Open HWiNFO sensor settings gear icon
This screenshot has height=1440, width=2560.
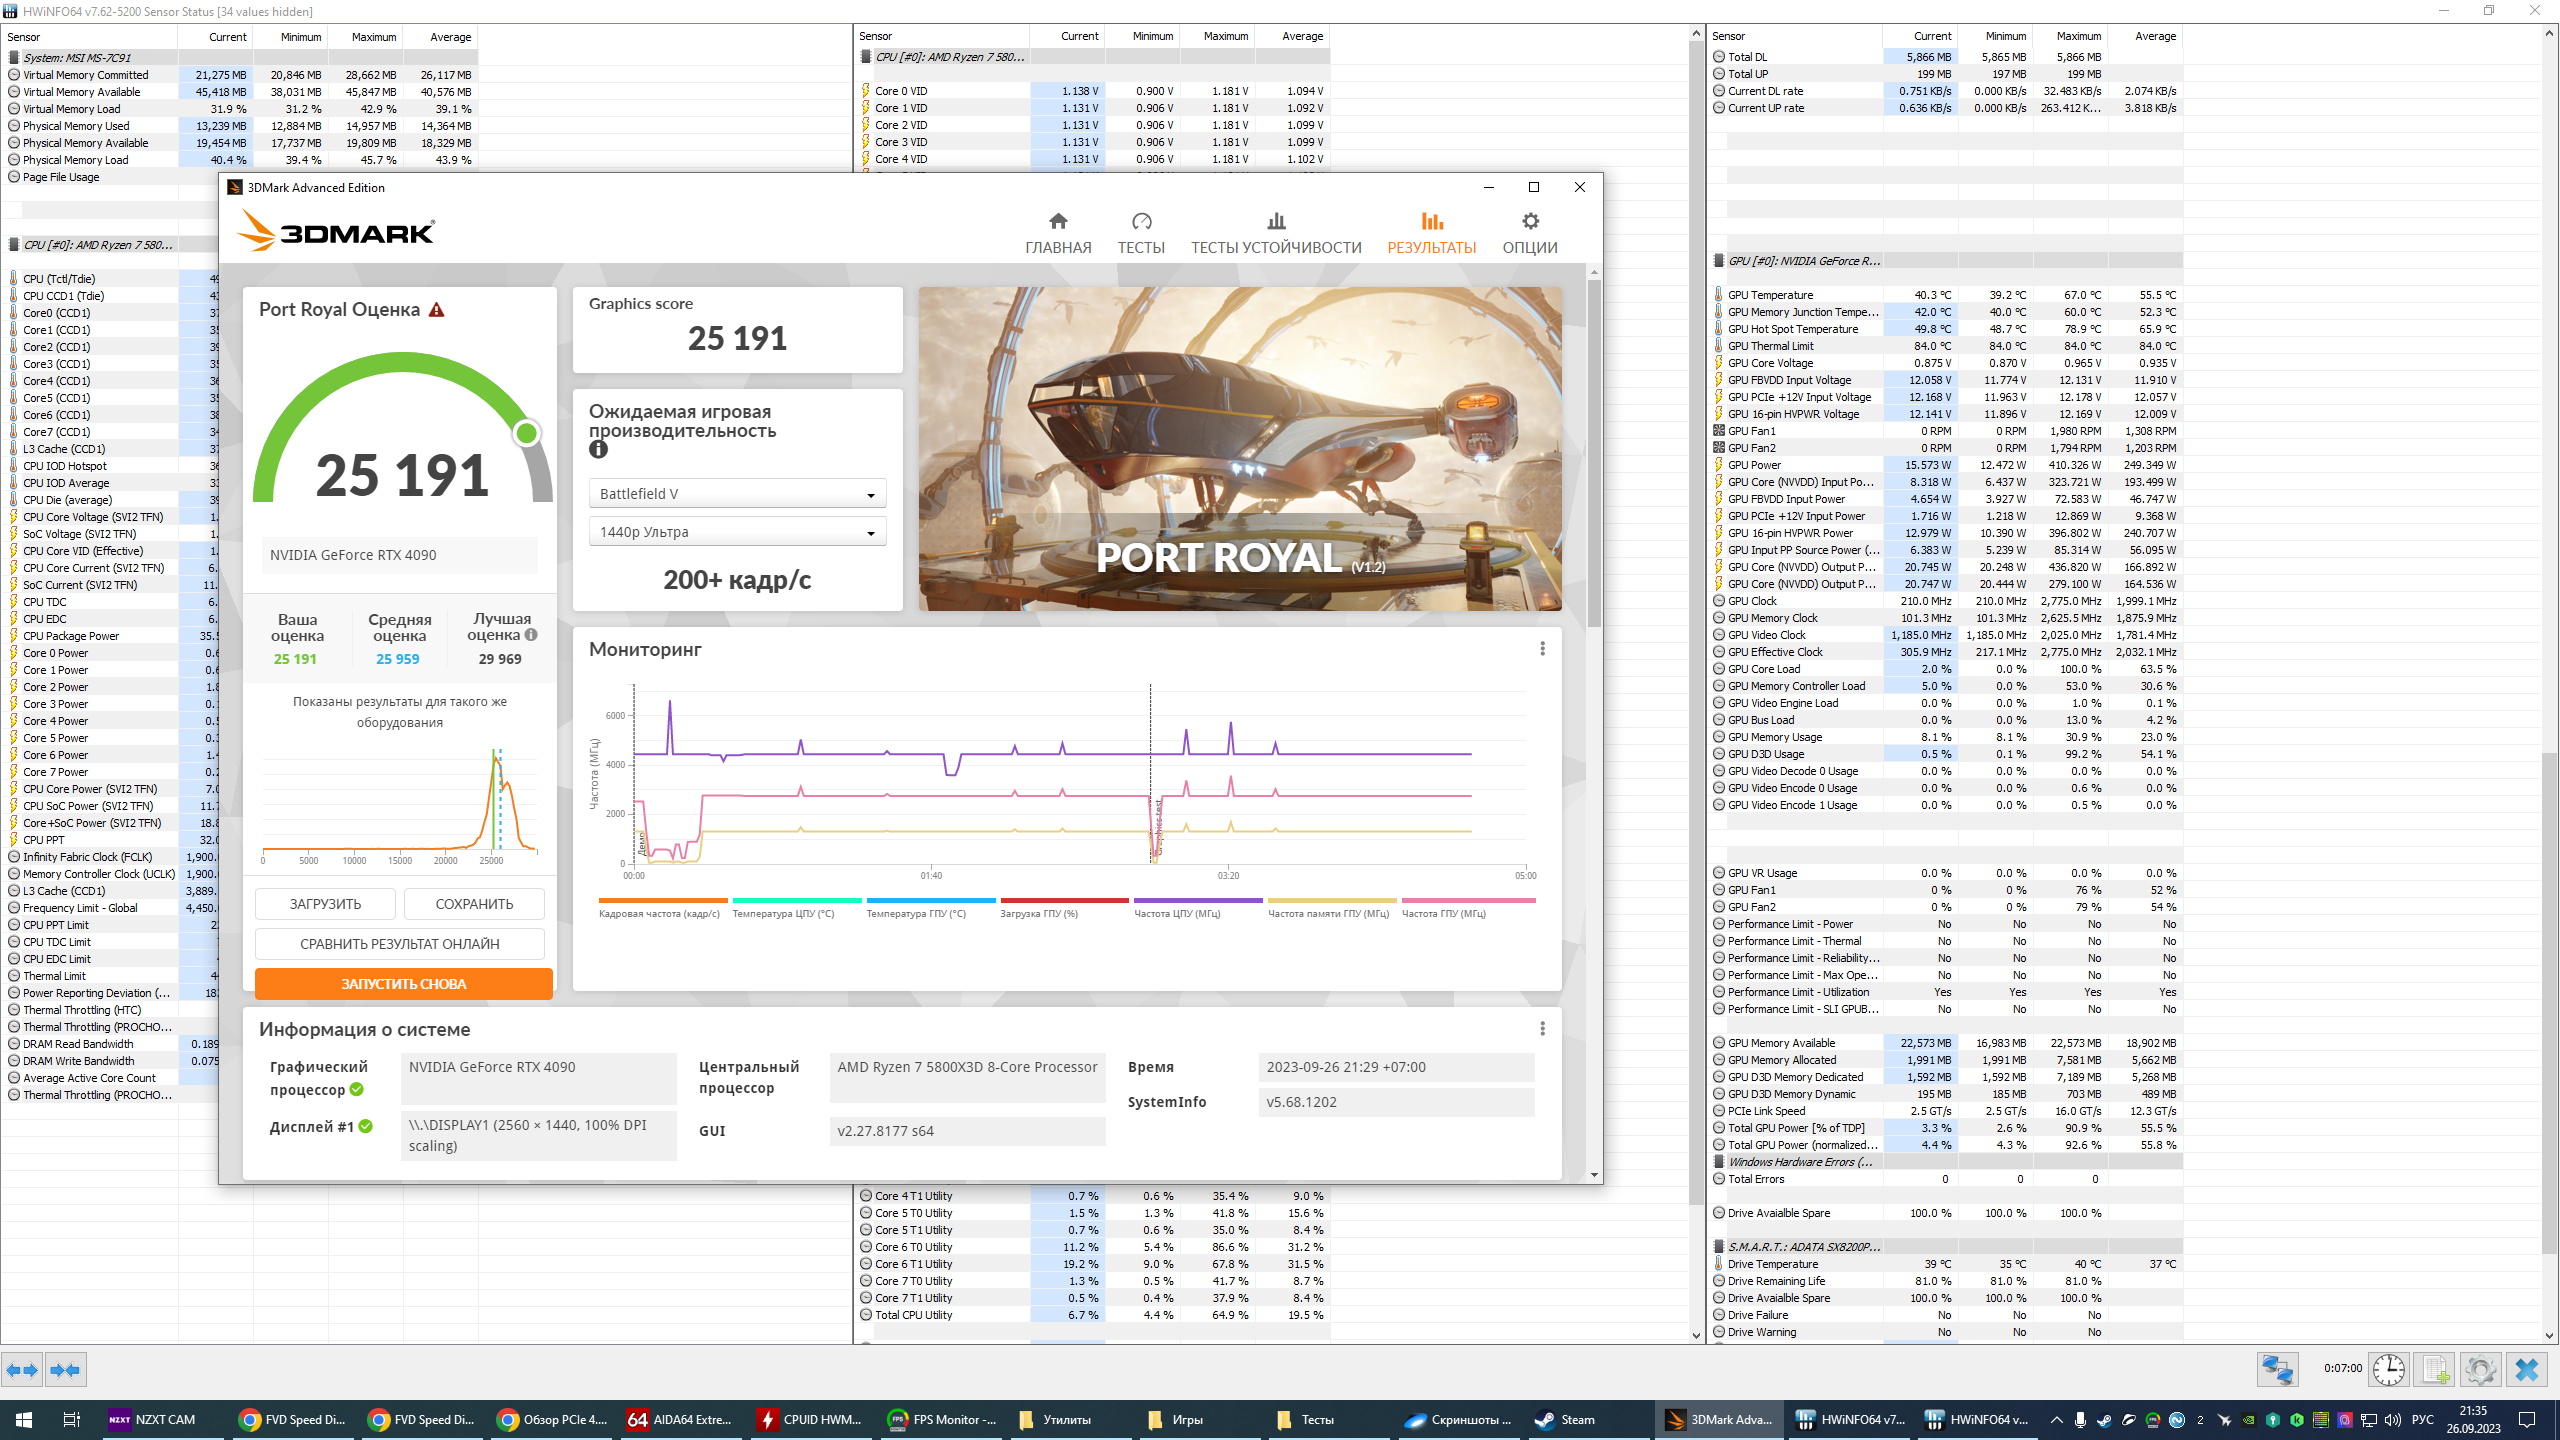(x=2480, y=1369)
